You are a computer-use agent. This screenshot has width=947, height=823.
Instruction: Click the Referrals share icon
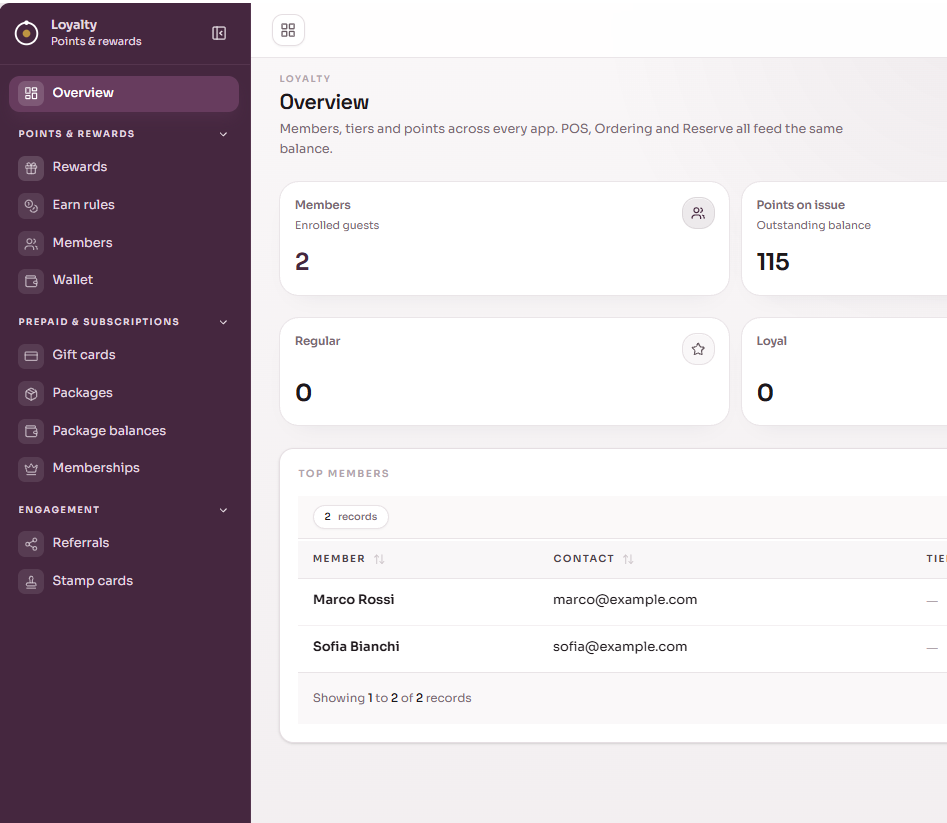point(31,543)
